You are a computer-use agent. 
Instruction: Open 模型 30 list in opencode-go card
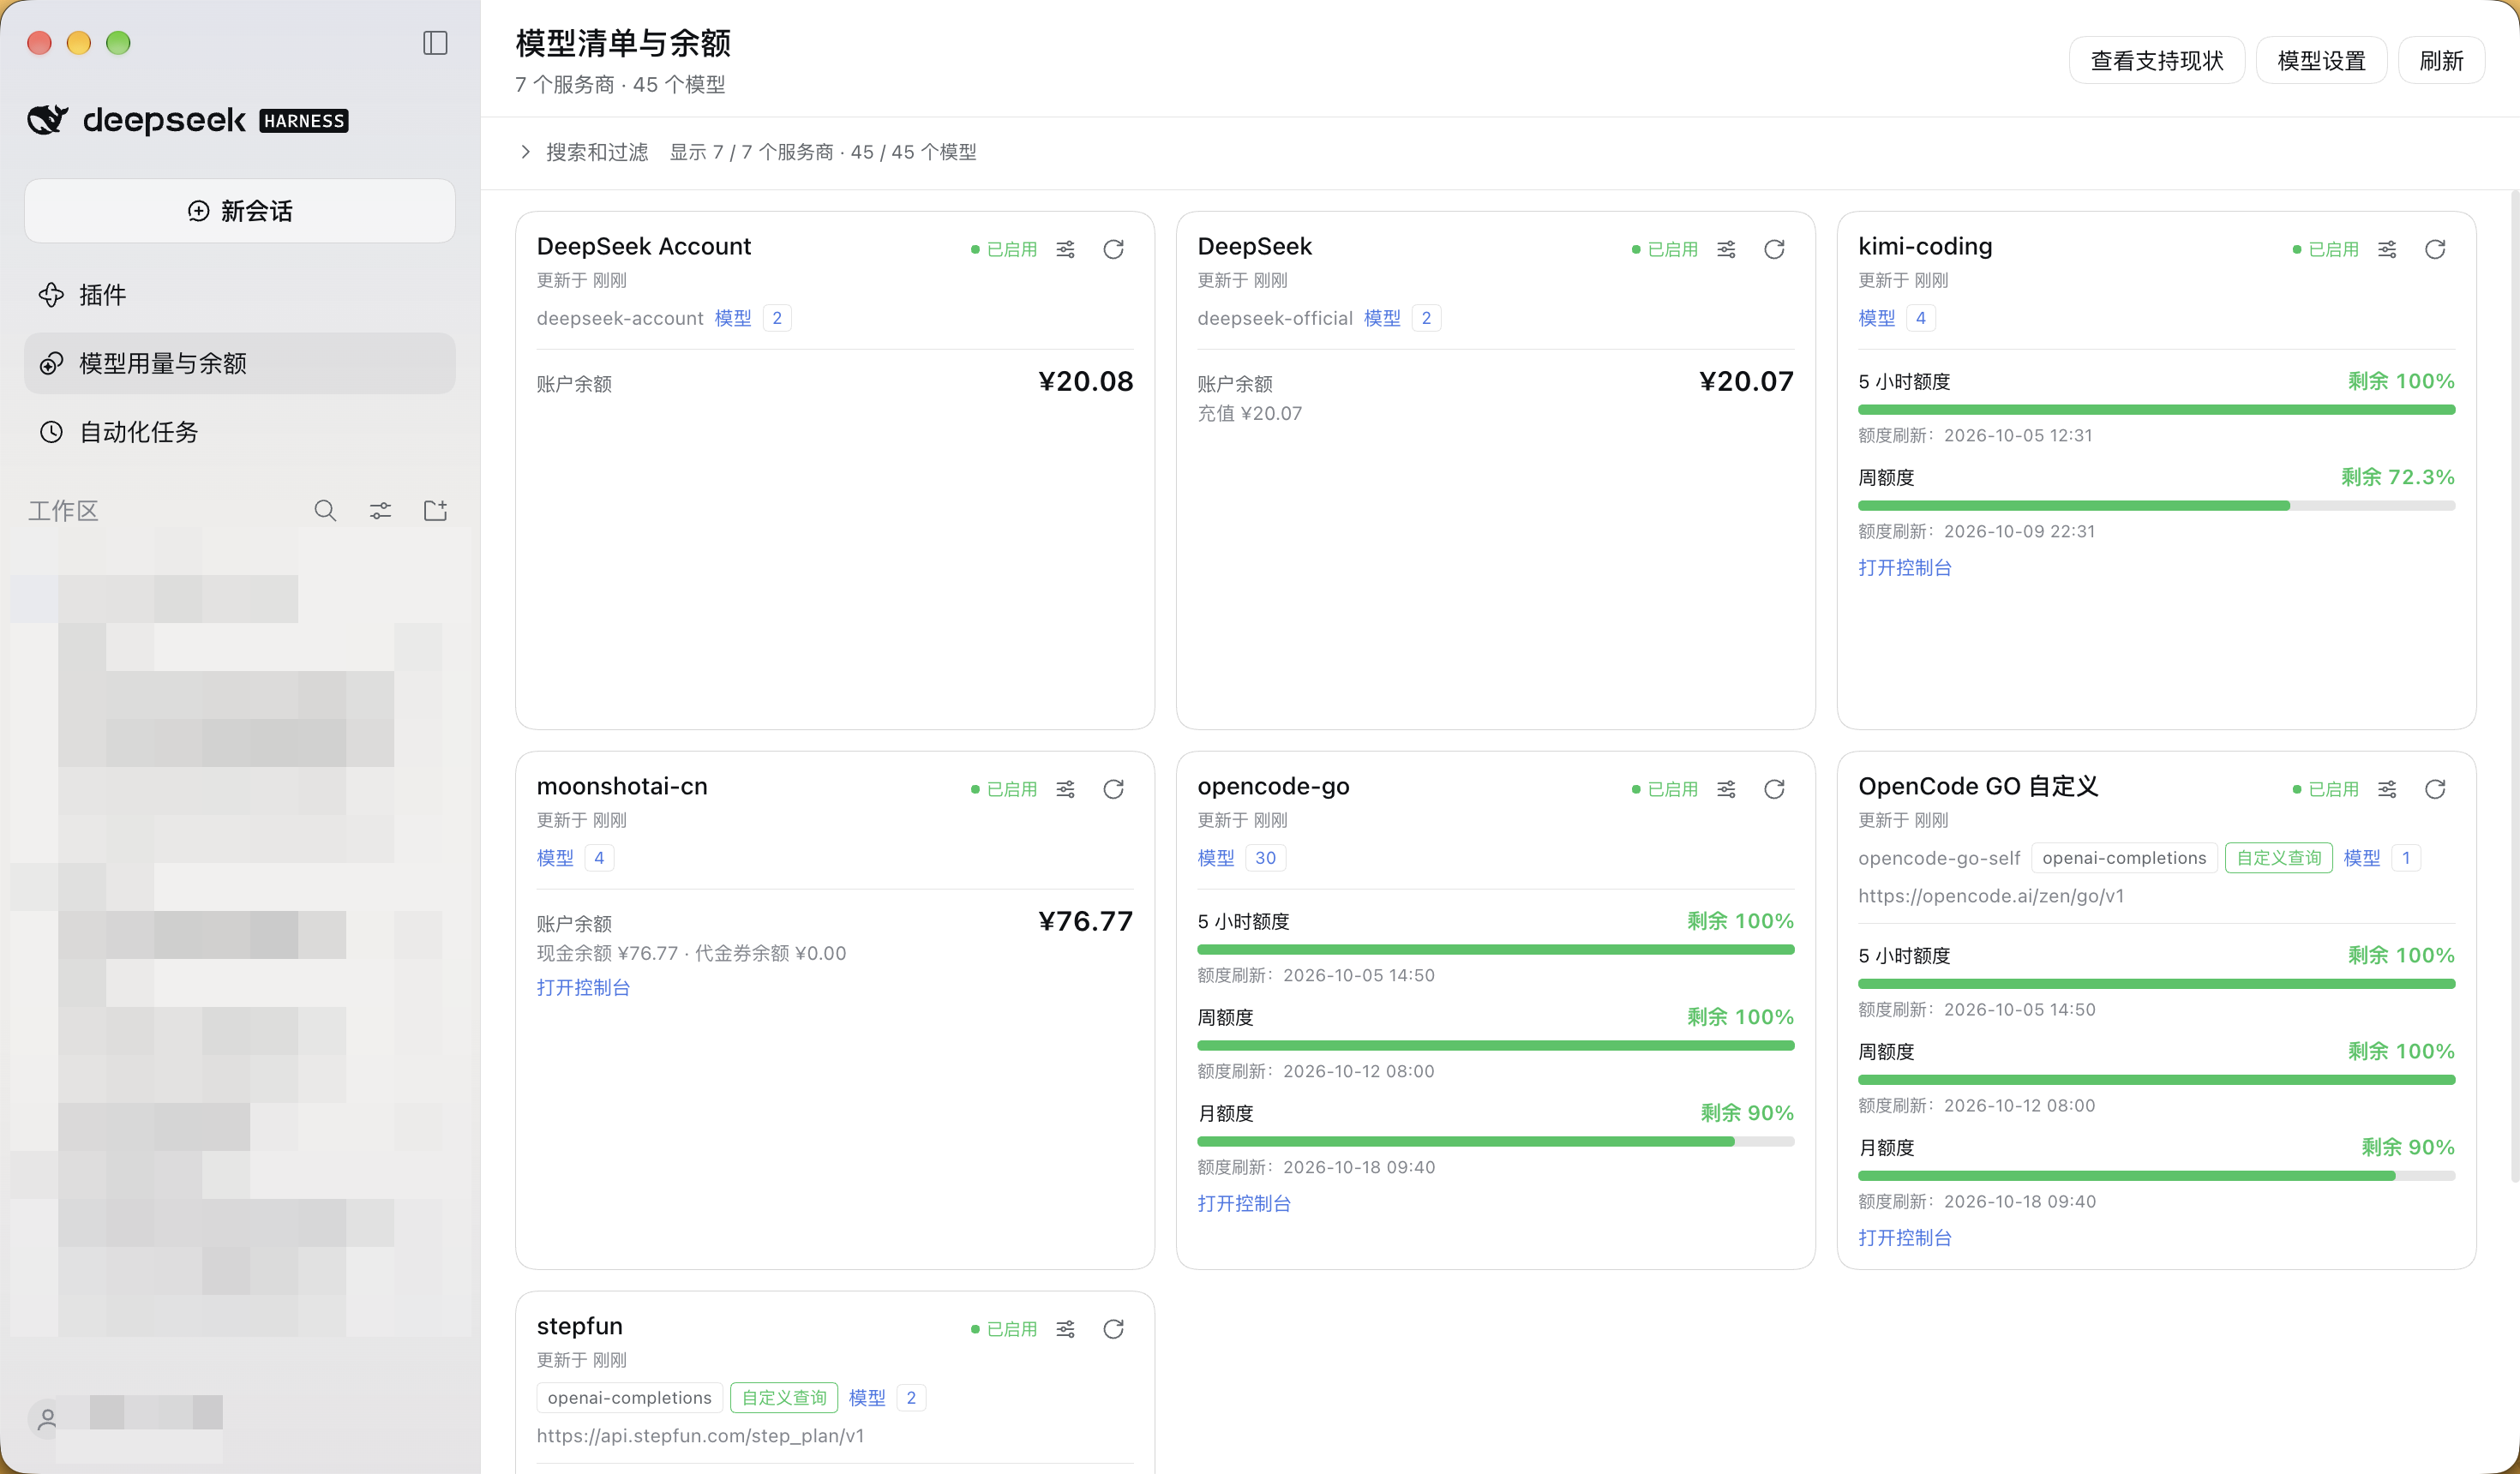click(1241, 858)
